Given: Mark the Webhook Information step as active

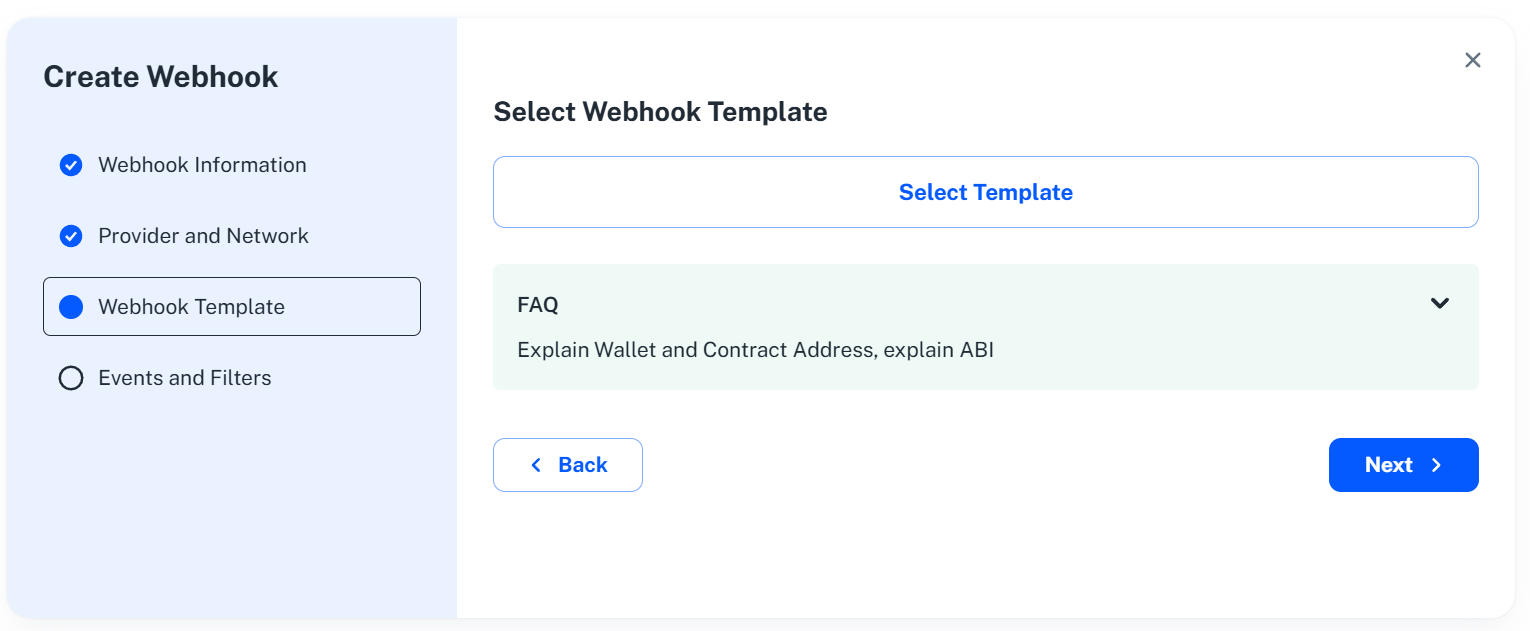Looking at the screenshot, I should pyautogui.click(x=202, y=165).
